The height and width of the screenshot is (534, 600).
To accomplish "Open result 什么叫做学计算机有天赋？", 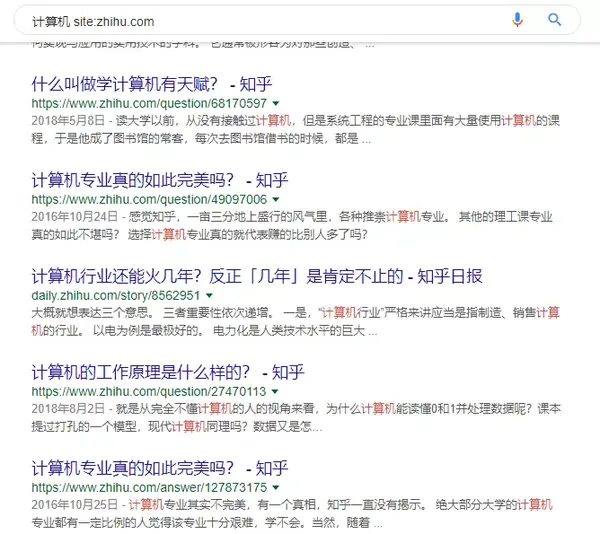I will [152, 84].
